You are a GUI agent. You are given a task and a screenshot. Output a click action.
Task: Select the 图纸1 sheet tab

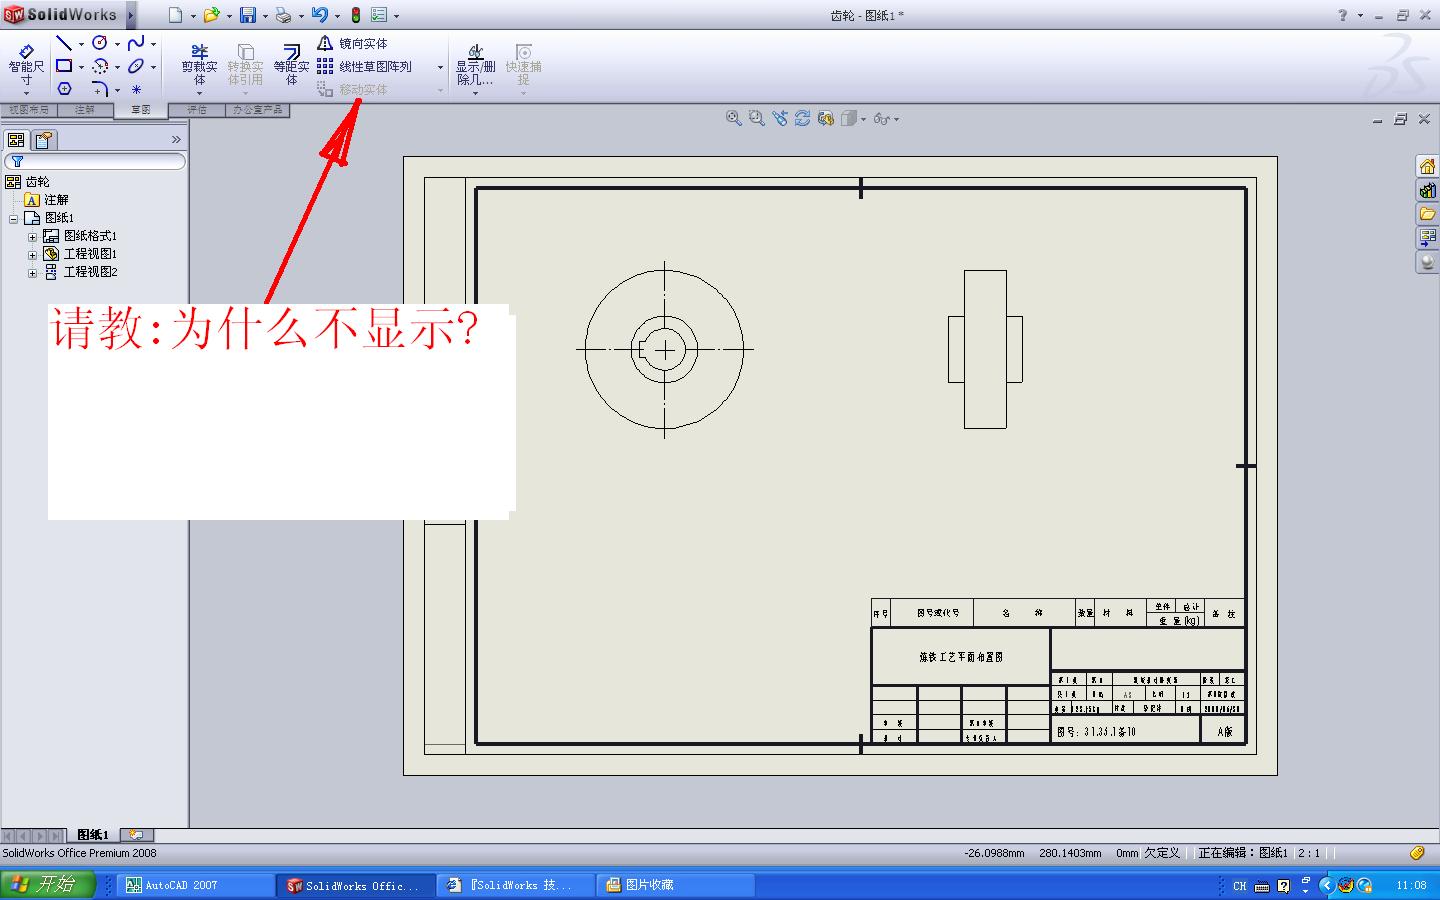coord(93,835)
